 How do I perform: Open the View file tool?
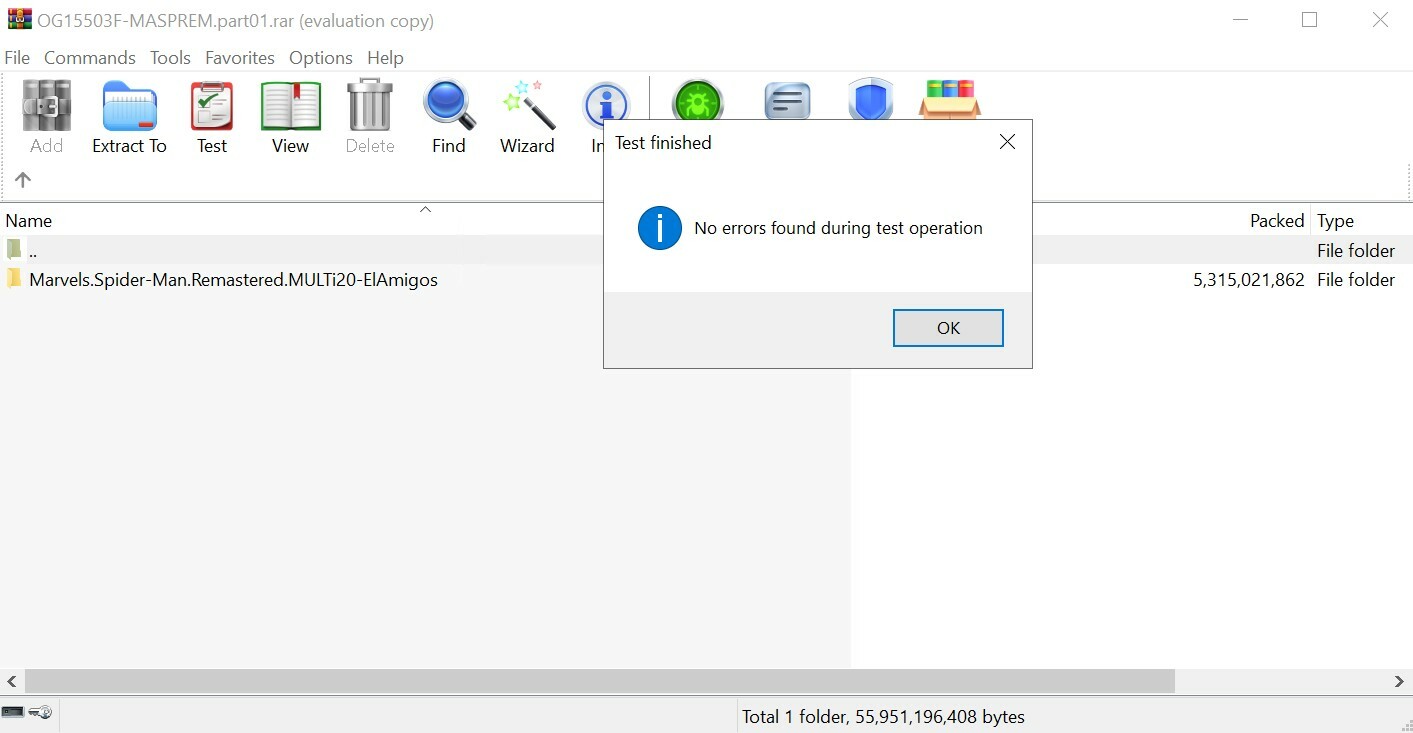(x=290, y=105)
